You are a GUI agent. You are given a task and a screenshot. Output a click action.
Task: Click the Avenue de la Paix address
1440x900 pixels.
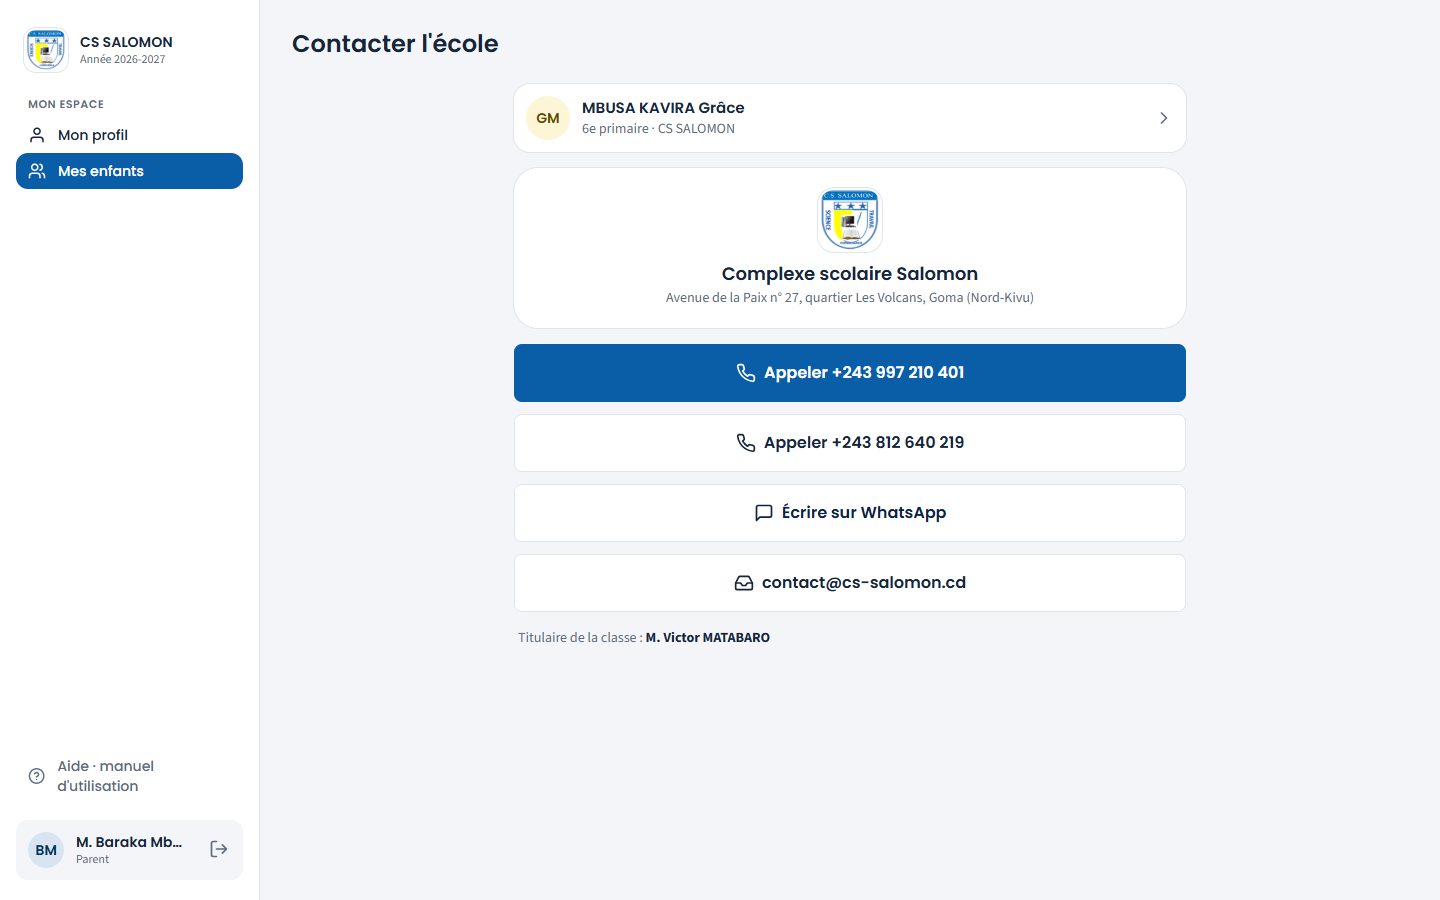coord(850,297)
